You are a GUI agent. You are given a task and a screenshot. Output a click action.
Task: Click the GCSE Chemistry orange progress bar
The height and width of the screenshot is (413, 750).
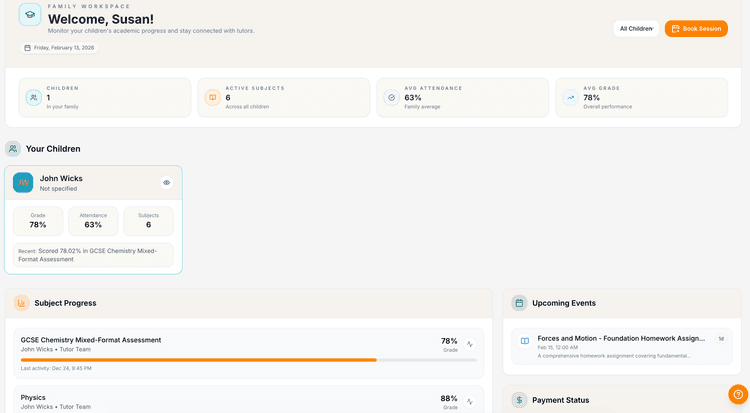(x=199, y=360)
